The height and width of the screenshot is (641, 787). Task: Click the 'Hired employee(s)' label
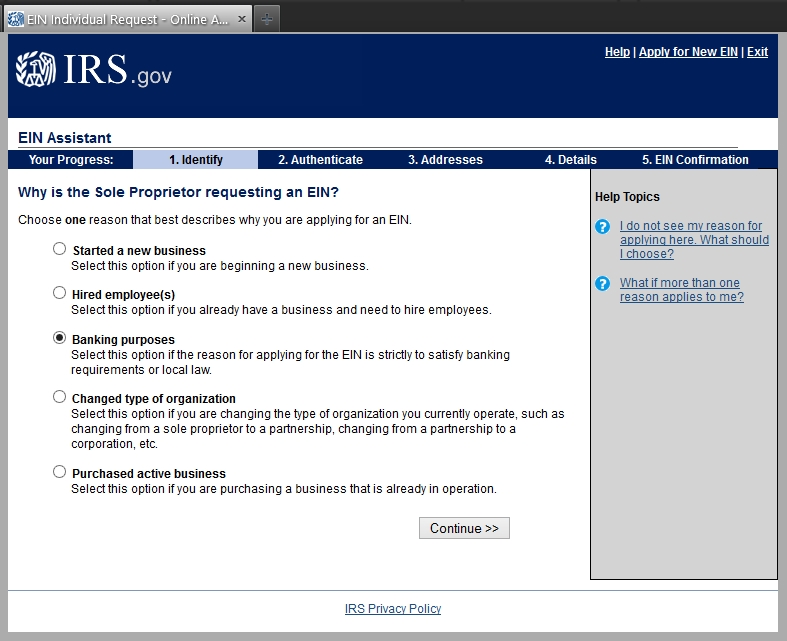(123, 295)
